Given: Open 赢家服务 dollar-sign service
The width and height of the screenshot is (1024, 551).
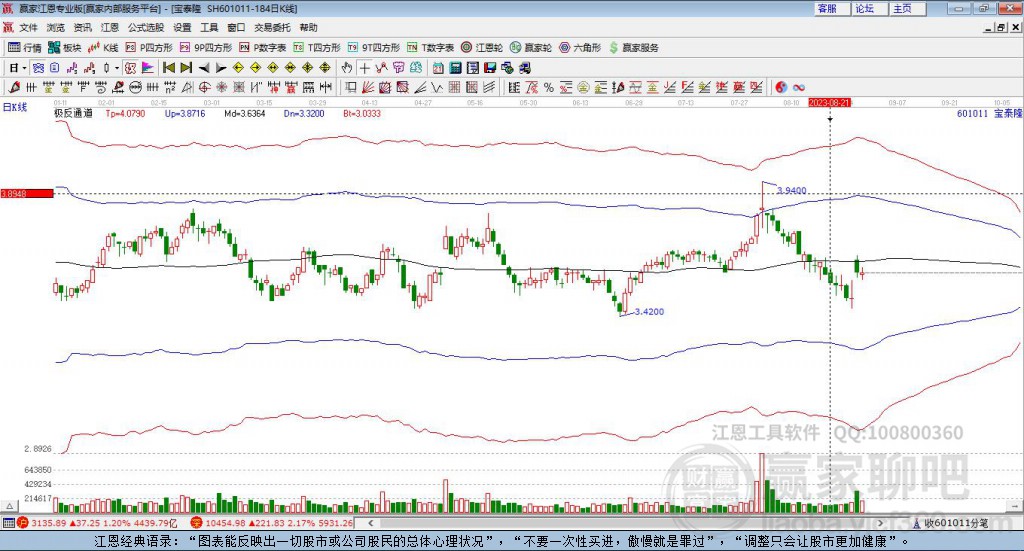Looking at the screenshot, I should coord(633,48).
